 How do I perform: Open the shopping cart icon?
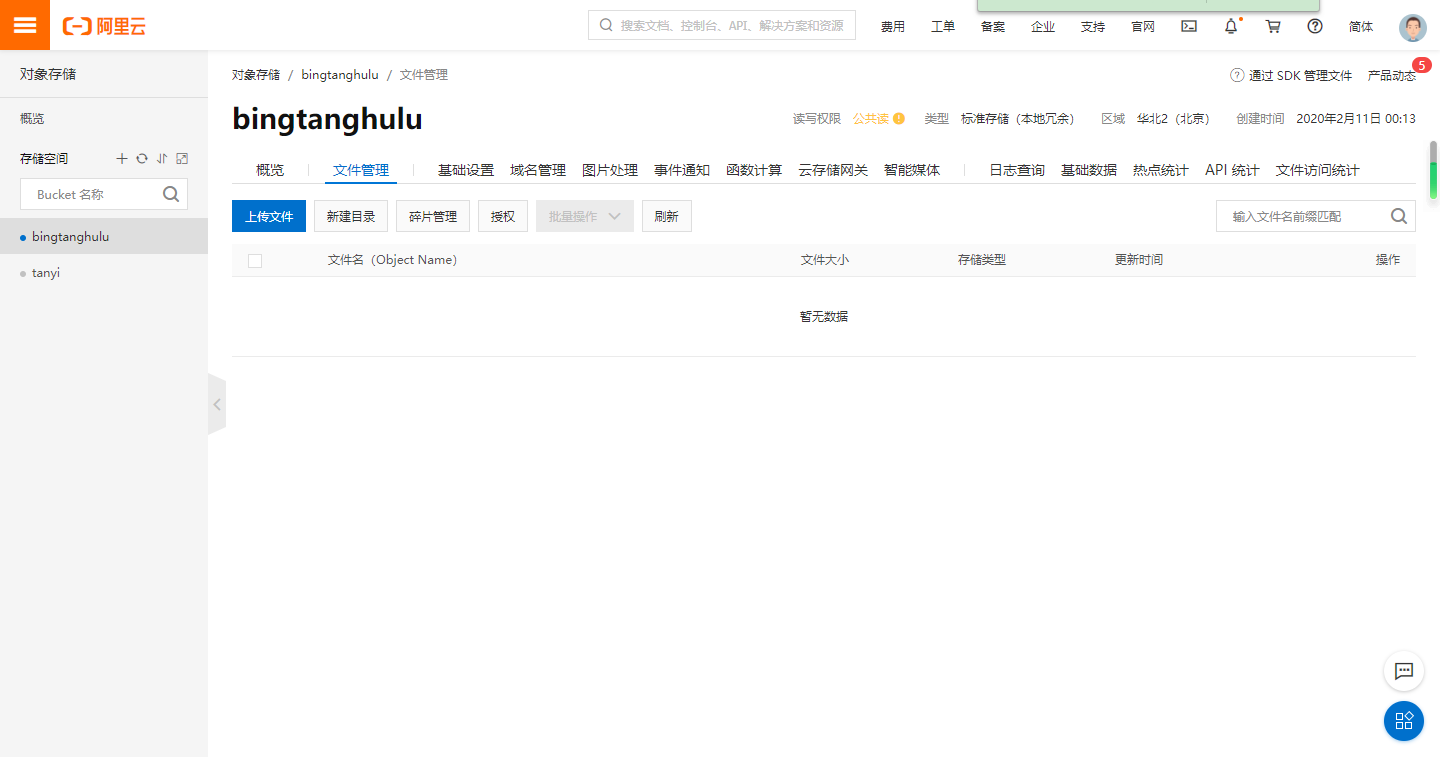(1273, 26)
